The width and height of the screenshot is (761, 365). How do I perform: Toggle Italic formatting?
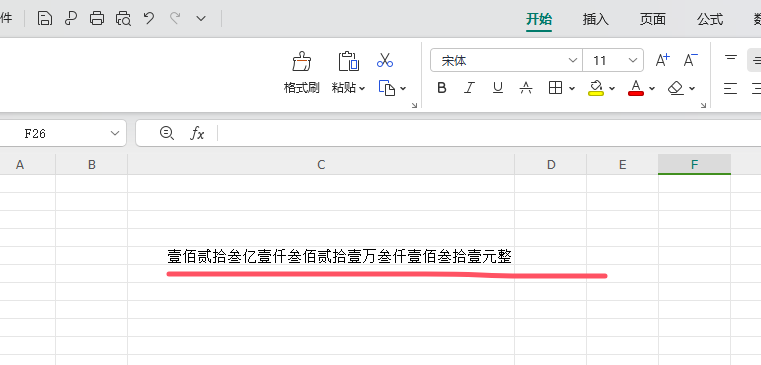pyautogui.click(x=469, y=88)
